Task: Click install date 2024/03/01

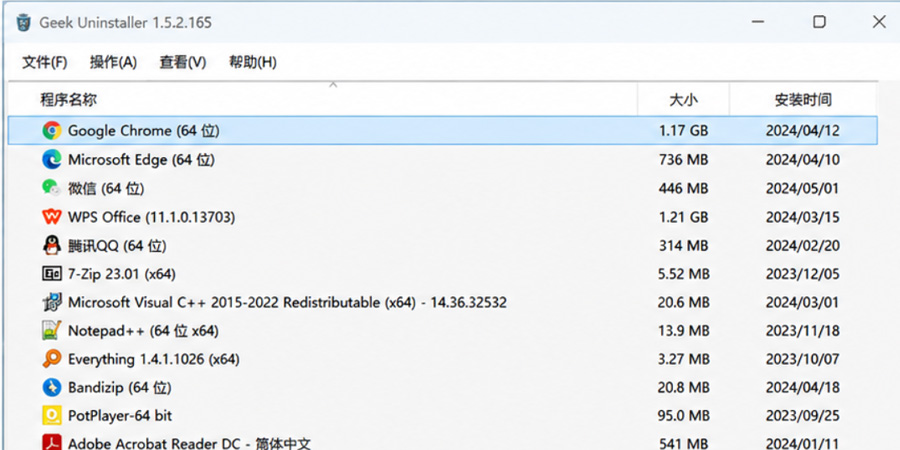Action: (802, 302)
